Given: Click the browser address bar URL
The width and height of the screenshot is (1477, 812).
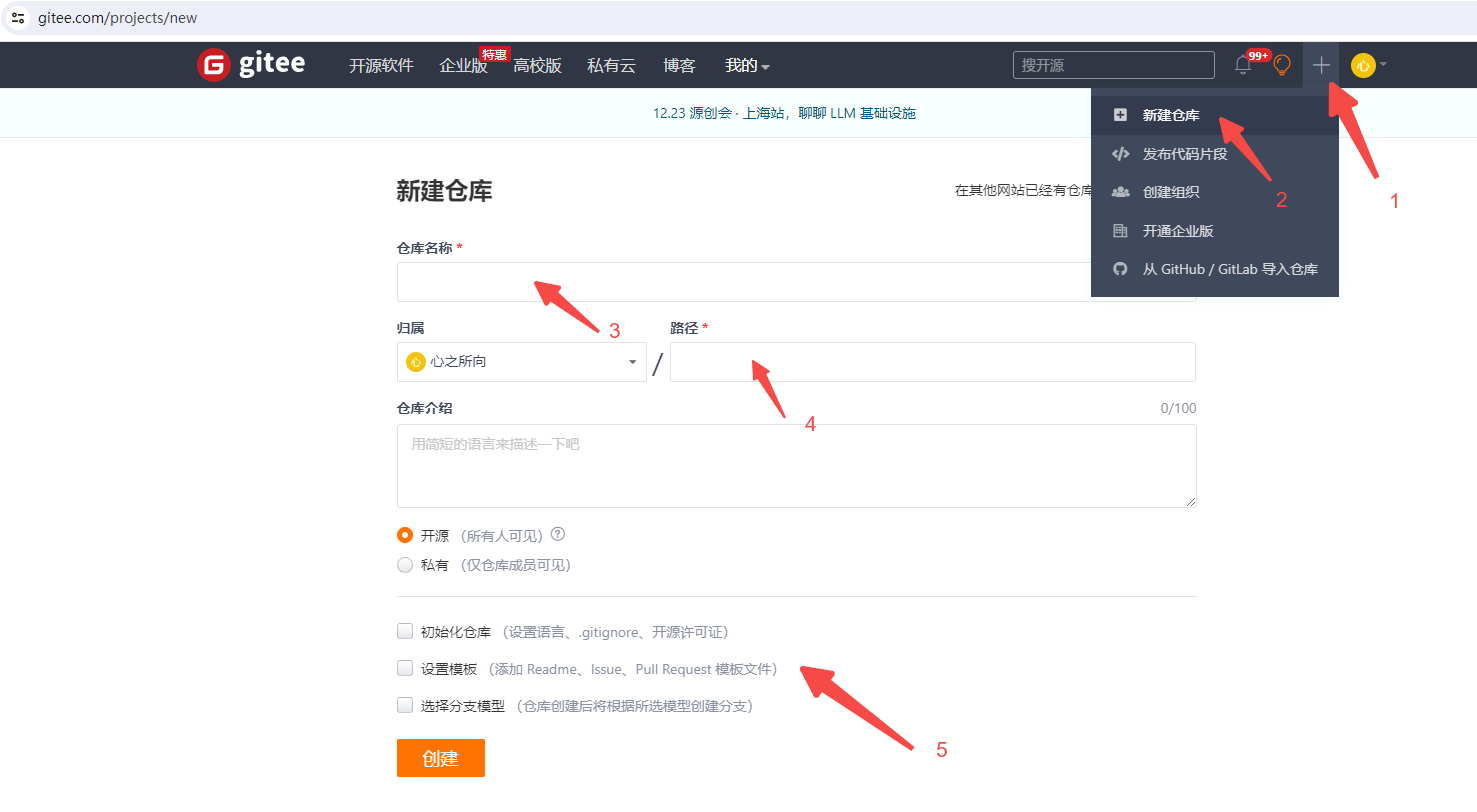Looking at the screenshot, I should [x=118, y=18].
